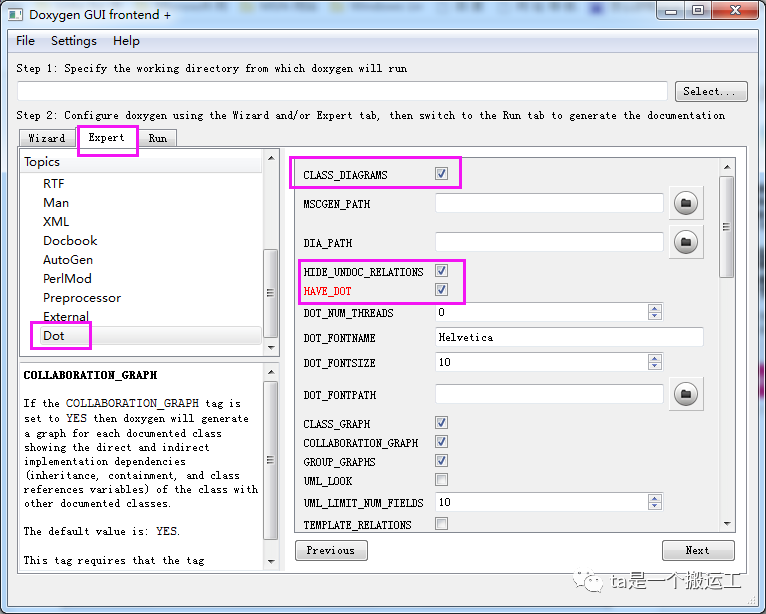Click options panel scroll up arrow
The height and width of the screenshot is (614, 766).
point(727,167)
